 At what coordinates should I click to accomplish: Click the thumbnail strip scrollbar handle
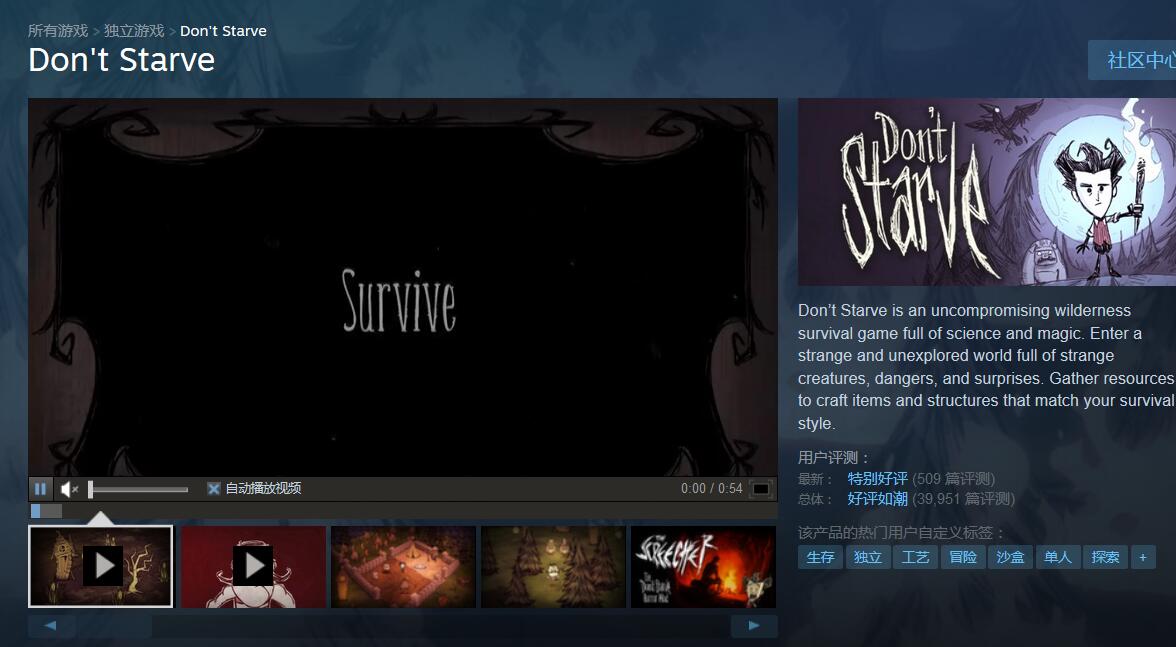click(114, 626)
